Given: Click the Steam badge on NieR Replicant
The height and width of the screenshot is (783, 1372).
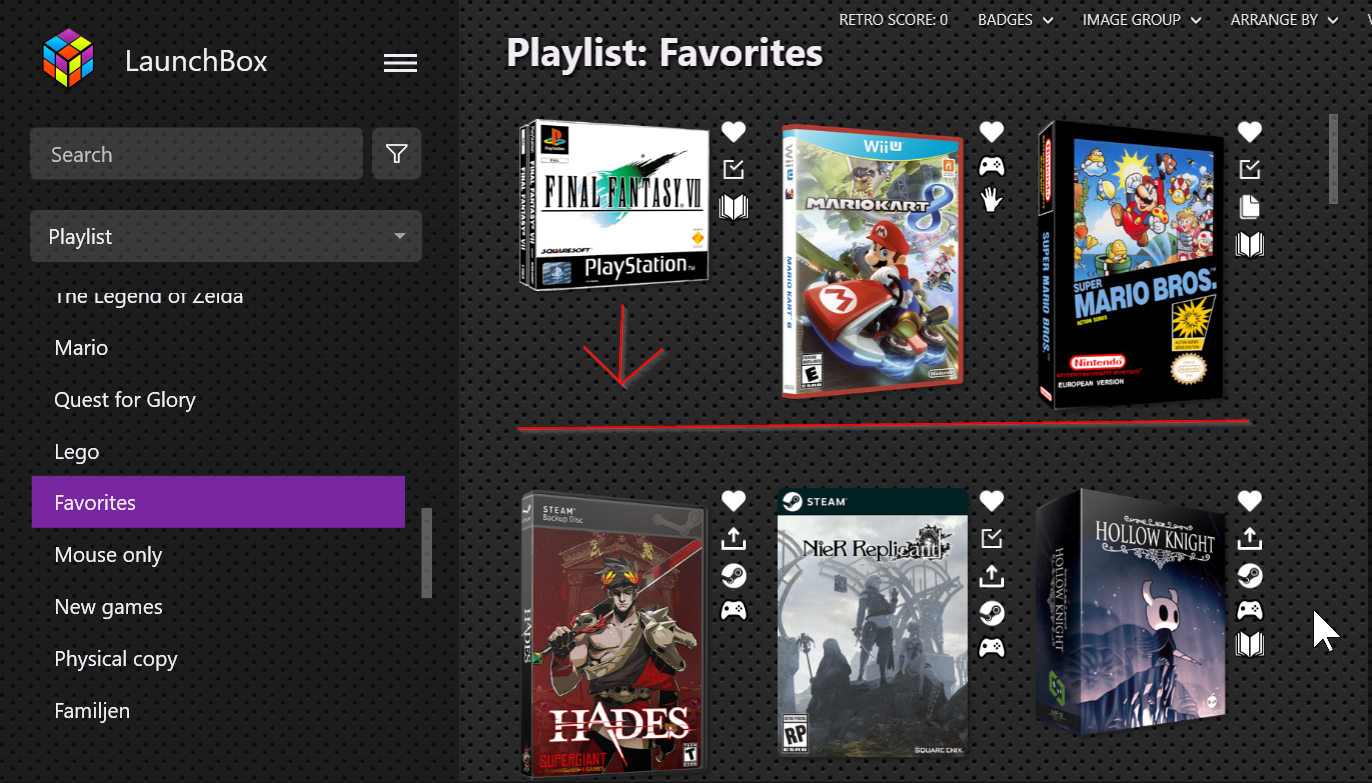Looking at the screenshot, I should tap(991, 613).
